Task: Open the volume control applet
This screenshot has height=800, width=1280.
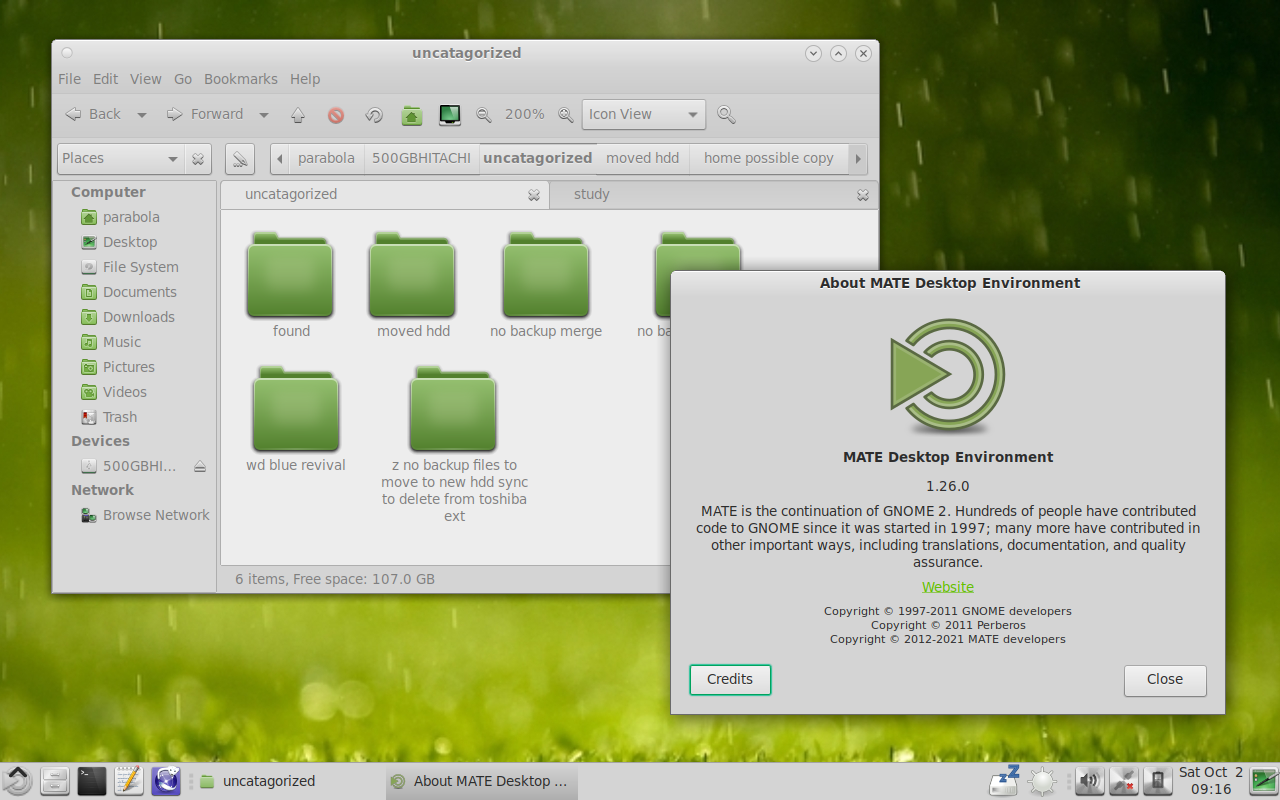Action: pos(1089,781)
